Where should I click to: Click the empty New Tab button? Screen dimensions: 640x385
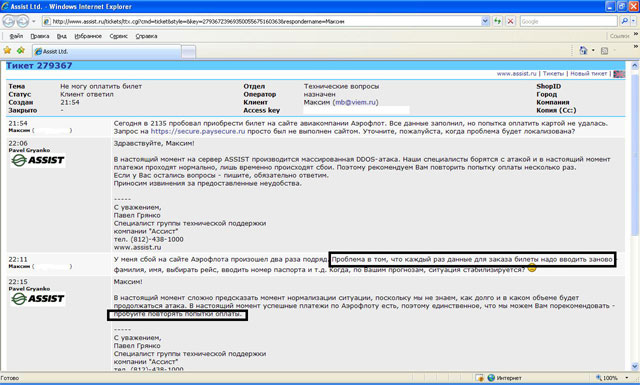(188, 52)
